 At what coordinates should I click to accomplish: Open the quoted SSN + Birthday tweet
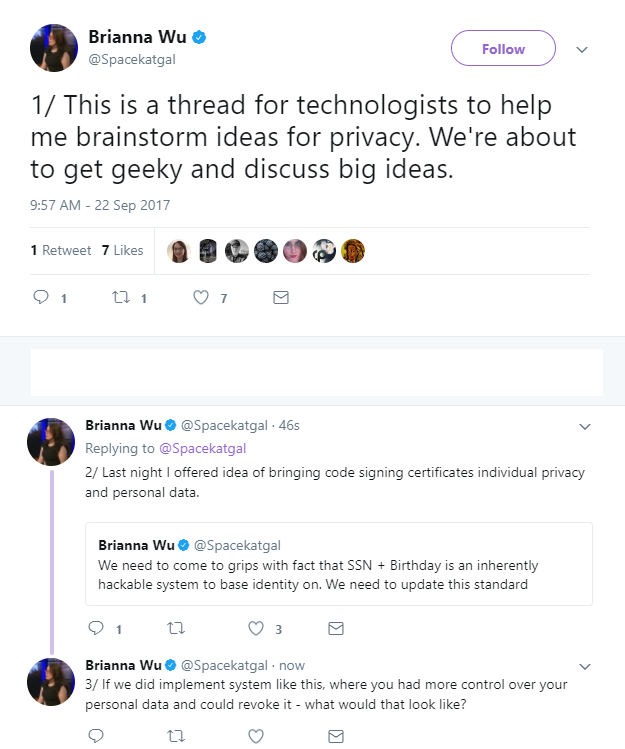pyautogui.click(x=339, y=564)
